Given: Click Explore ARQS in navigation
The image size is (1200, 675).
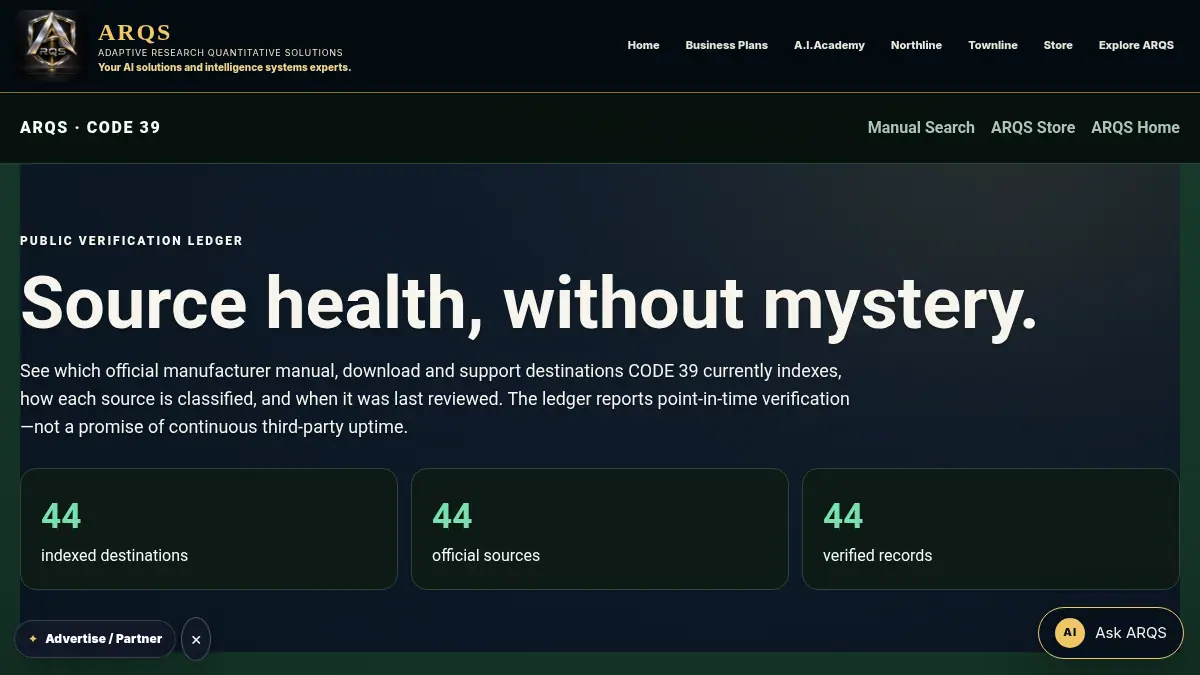Looking at the screenshot, I should [x=1136, y=45].
